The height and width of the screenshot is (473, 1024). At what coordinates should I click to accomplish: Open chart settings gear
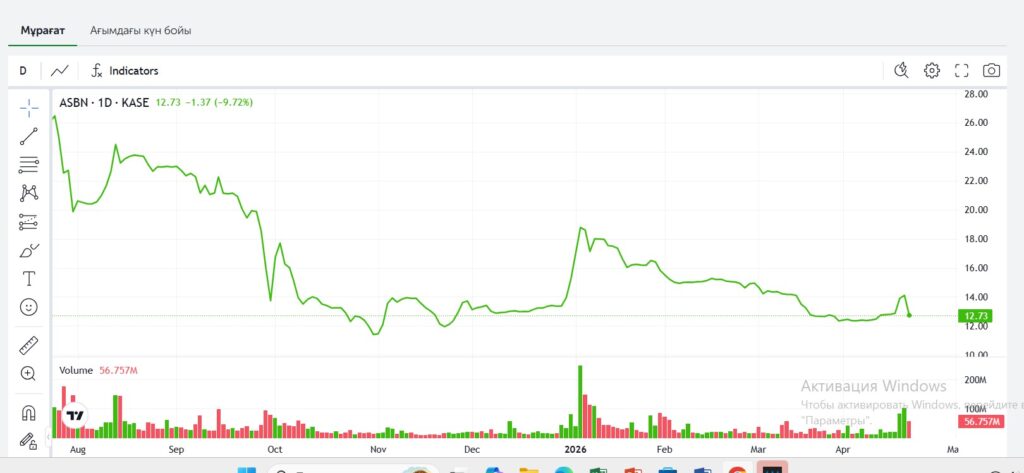(932, 70)
